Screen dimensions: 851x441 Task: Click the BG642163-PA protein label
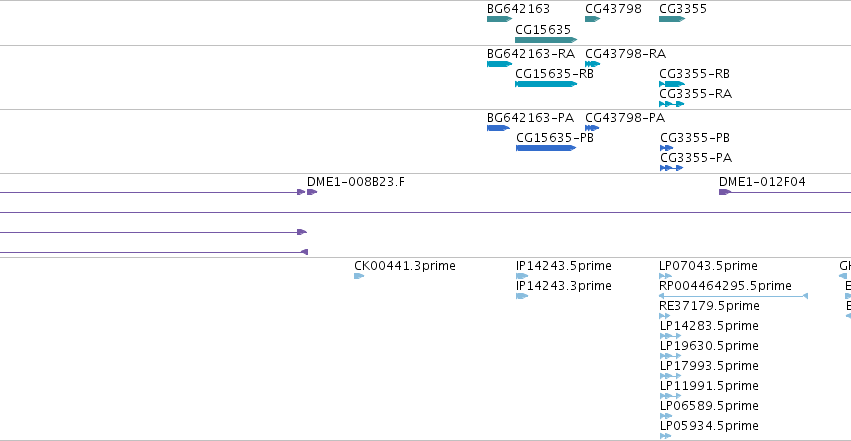(x=530, y=118)
